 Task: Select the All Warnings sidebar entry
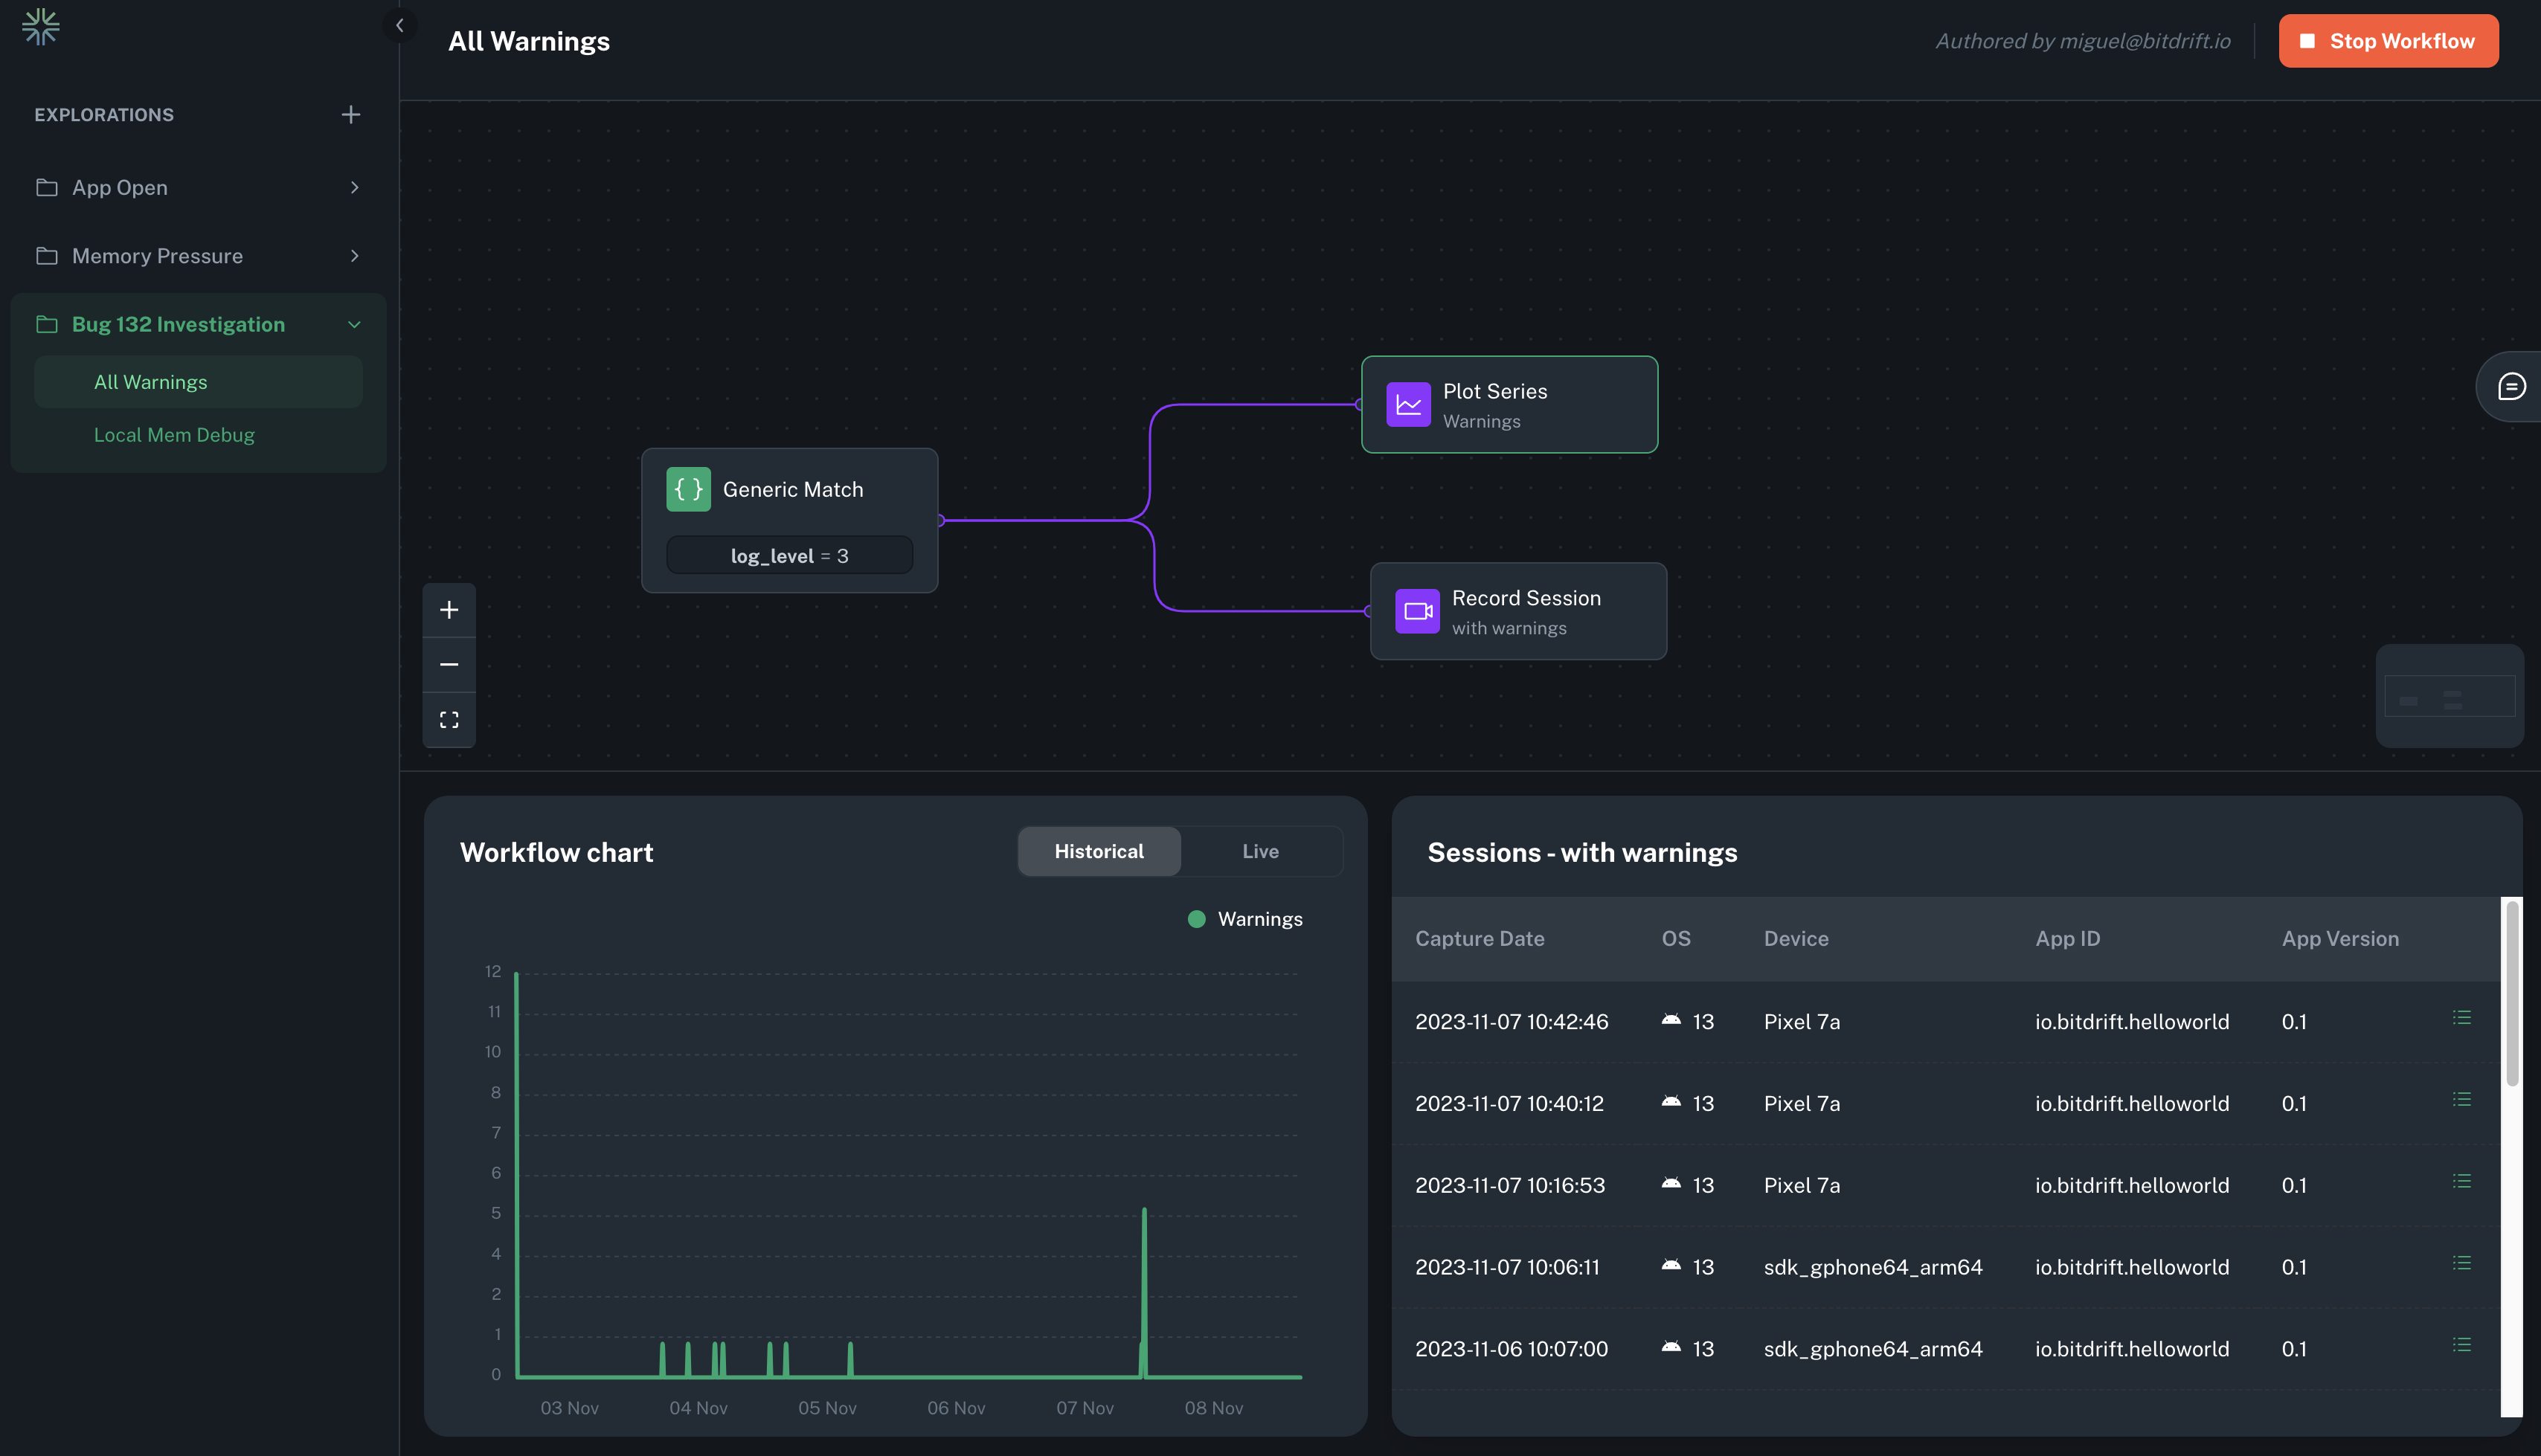click(151, 381)
